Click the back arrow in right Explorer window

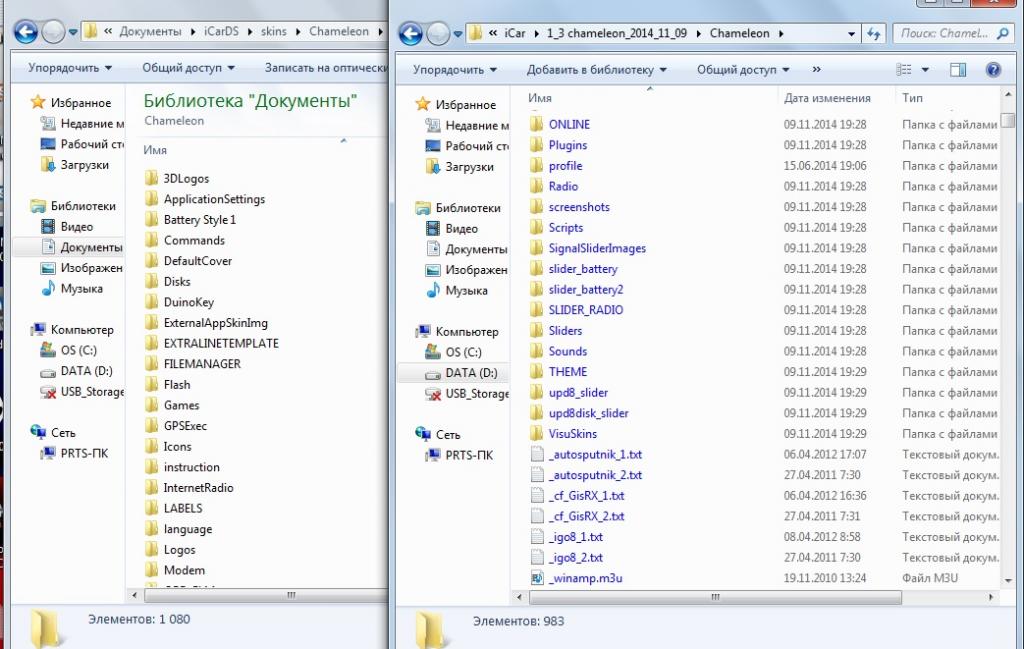411,33
